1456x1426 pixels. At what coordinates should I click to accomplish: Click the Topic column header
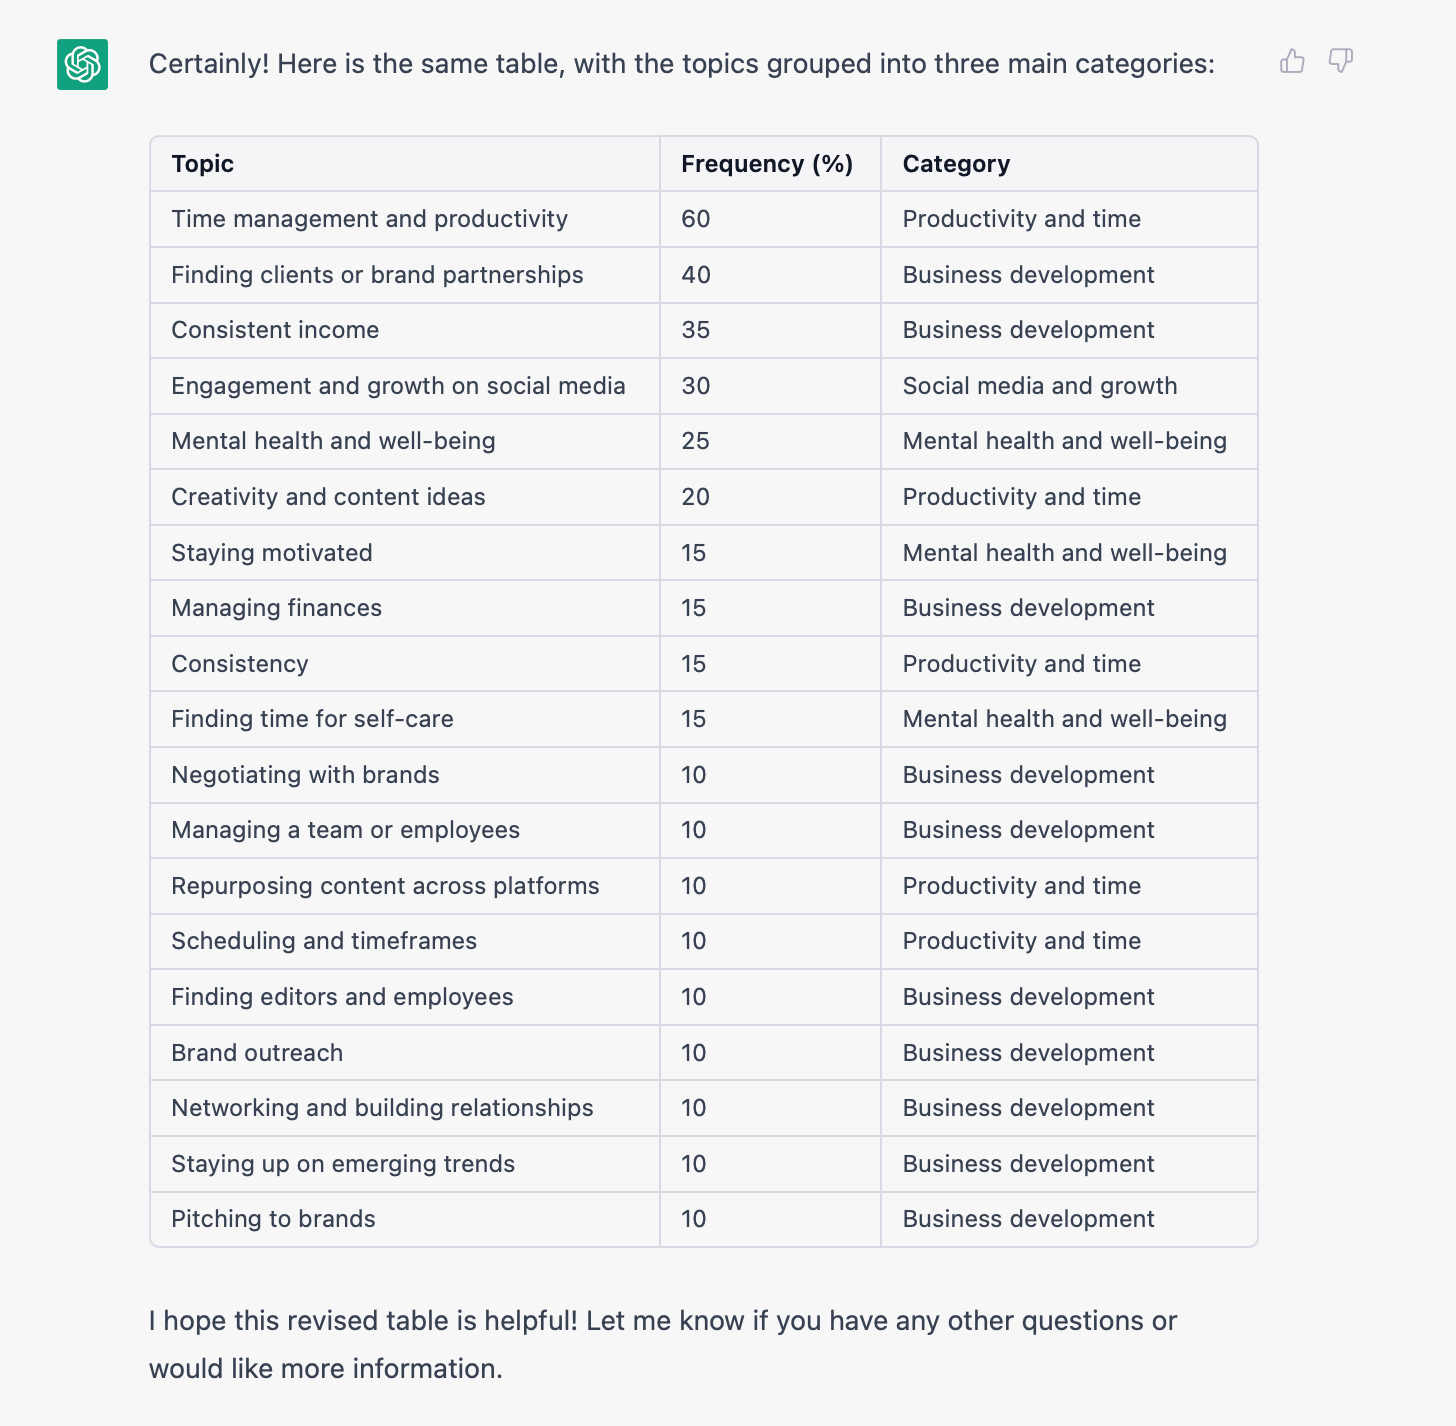[x=202, y=164]
